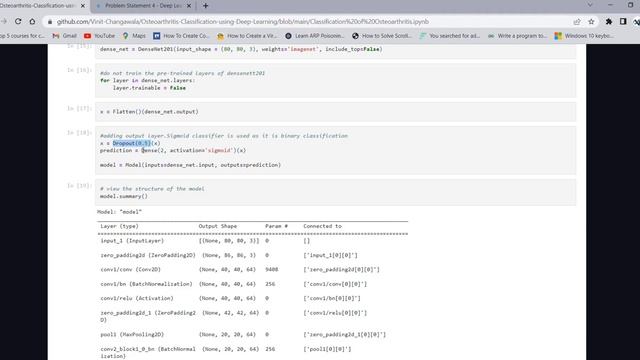Click the Model: "model" output text
The height and width of the screenshot is (360, 640).
click(119, 212)
